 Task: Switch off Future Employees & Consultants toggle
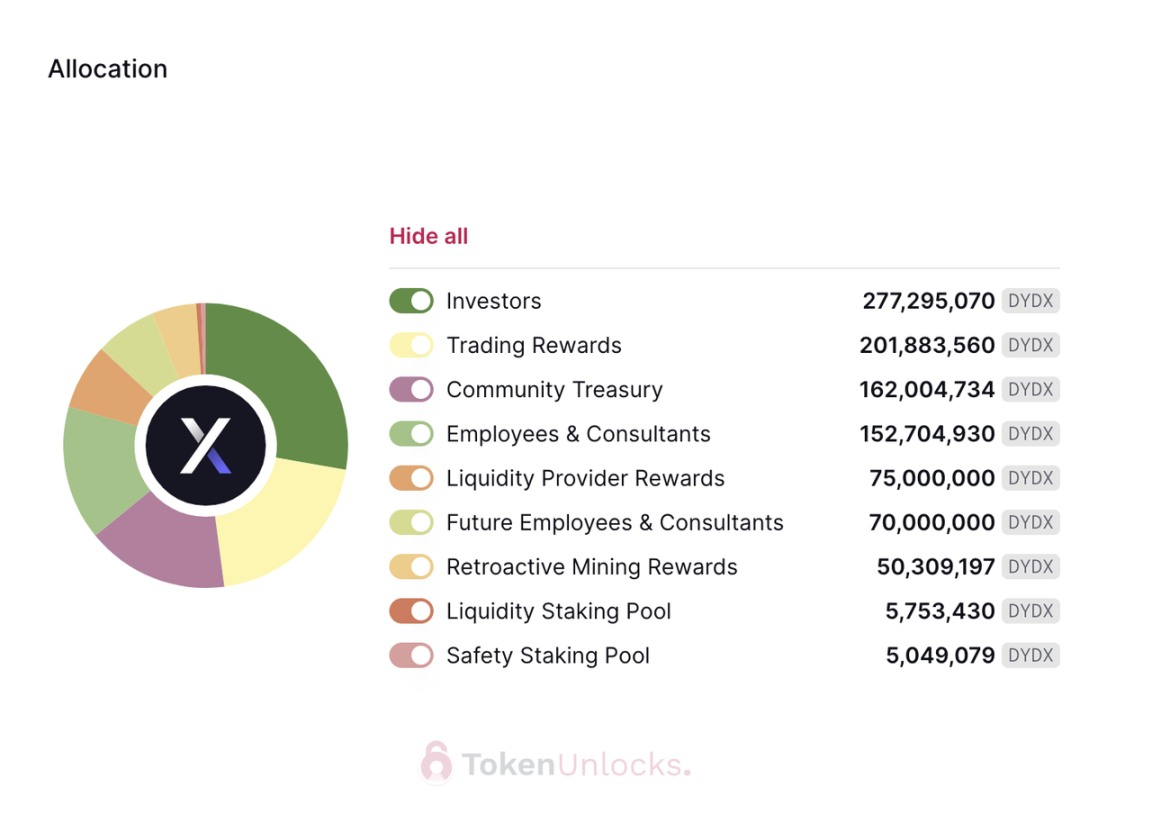click(411, 522)
